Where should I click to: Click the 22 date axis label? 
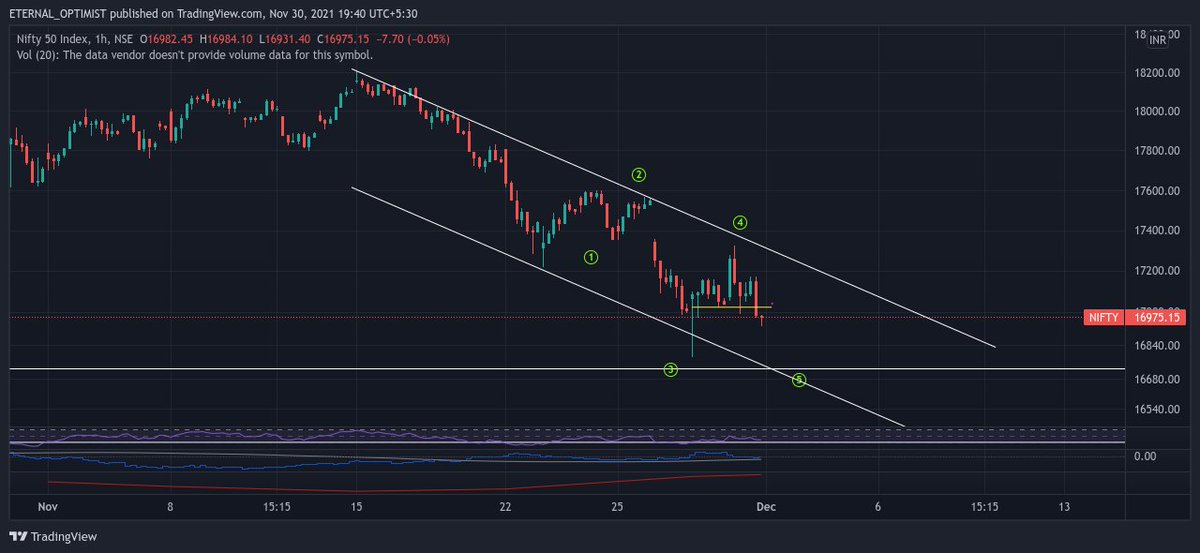click(506, 507)
